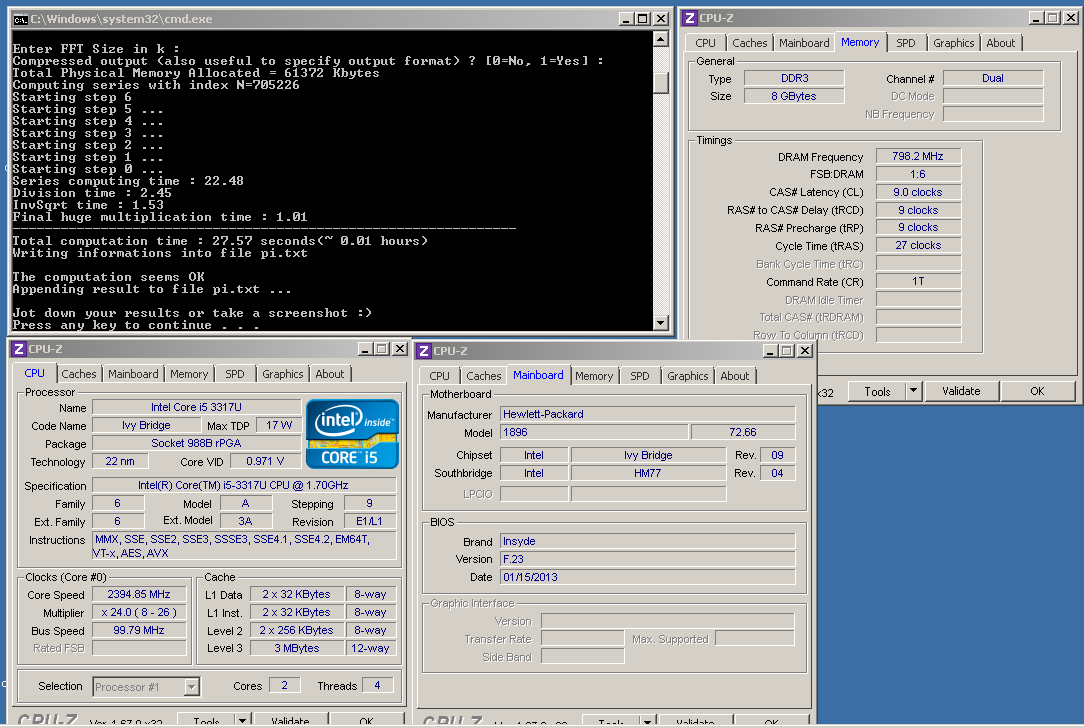The image size is (1084, 728).
Task: Click the Z icon in CPU tab CPU-Z window
Action: pyautogui.click(x=19, y=349)
